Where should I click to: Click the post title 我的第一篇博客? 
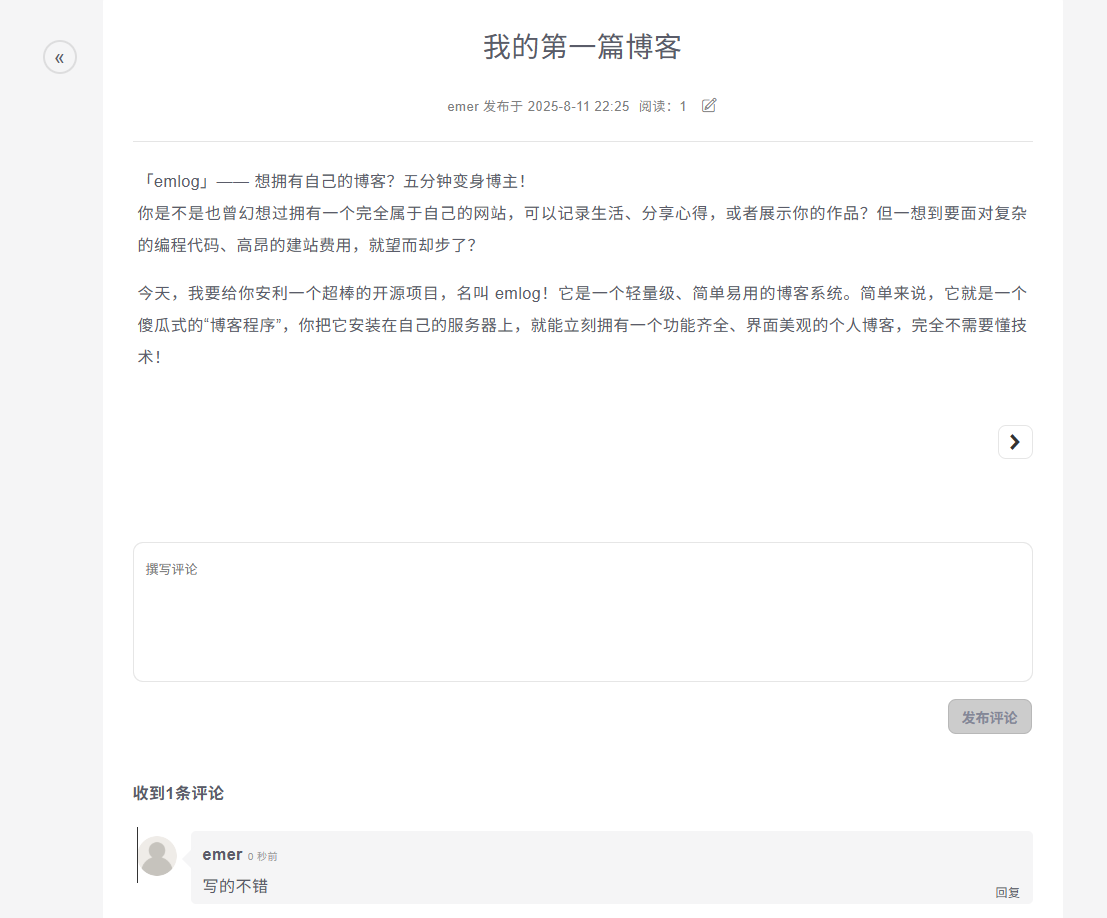582,47
